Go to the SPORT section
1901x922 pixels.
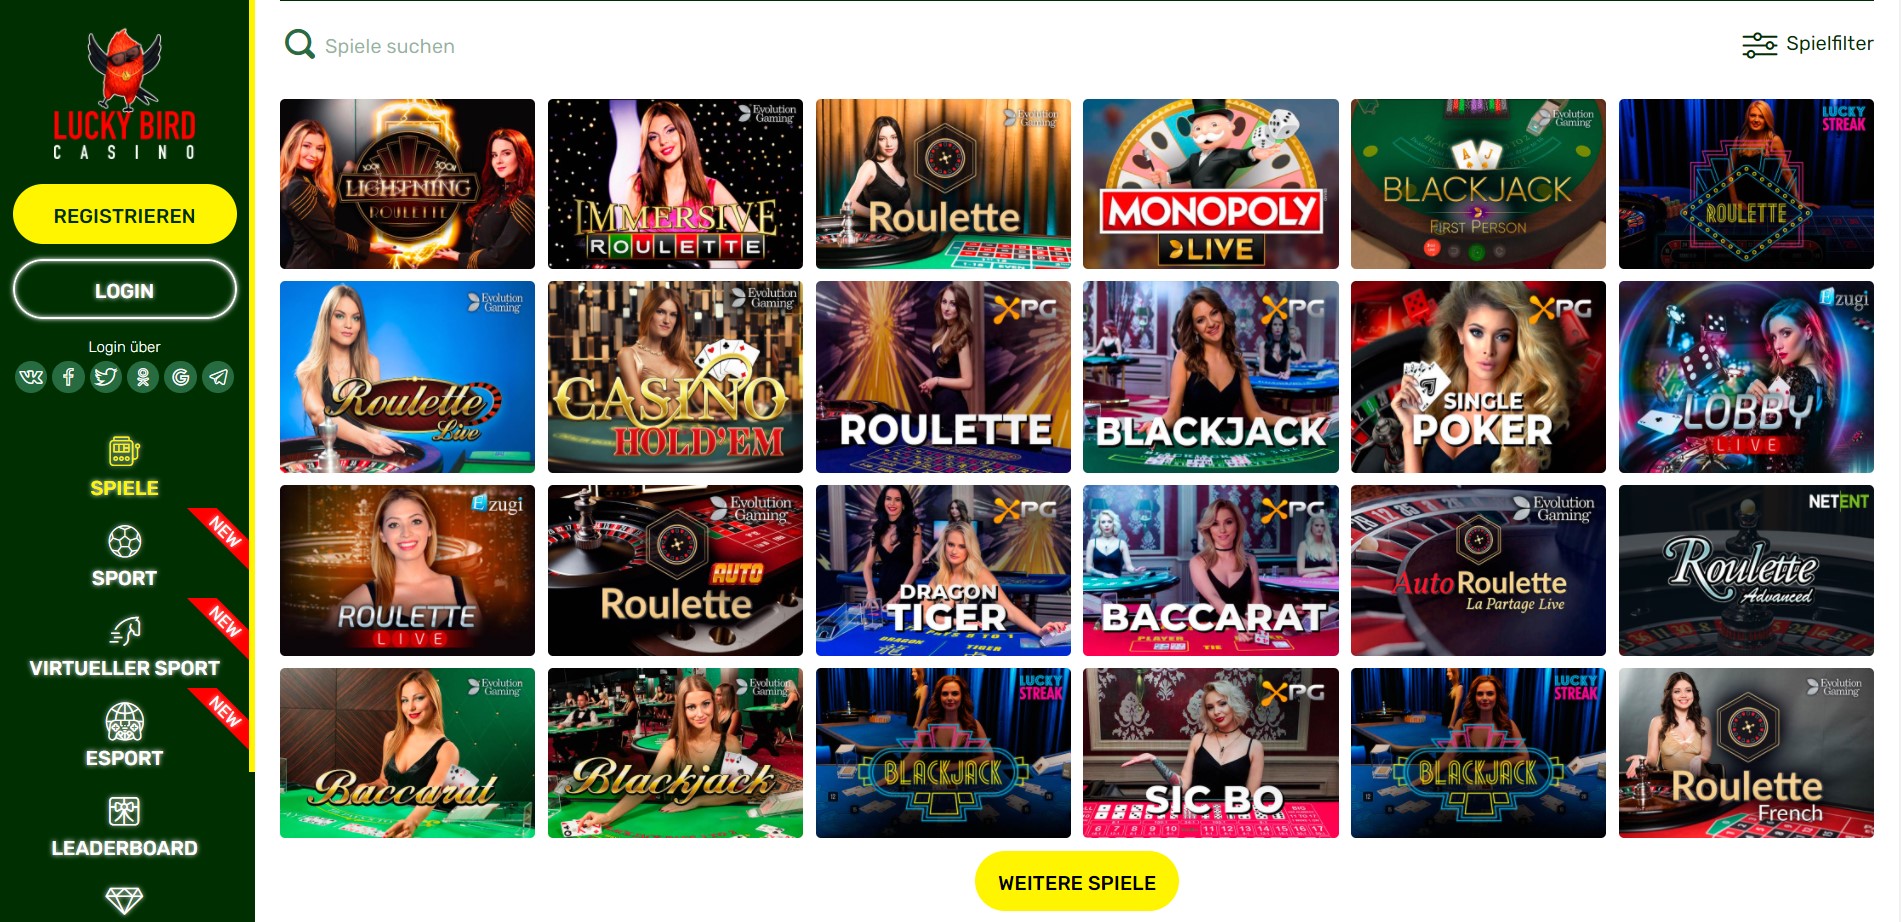point(124,557)
